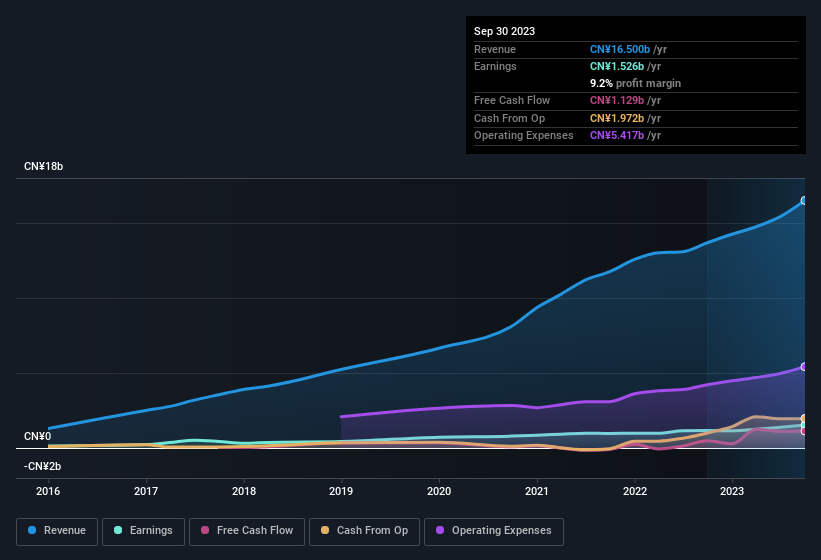Click the orange Cash From Op endpoint marker
The height and width of the screenshot is (560, 821).
pyautogui.click(x=804, y=418)
